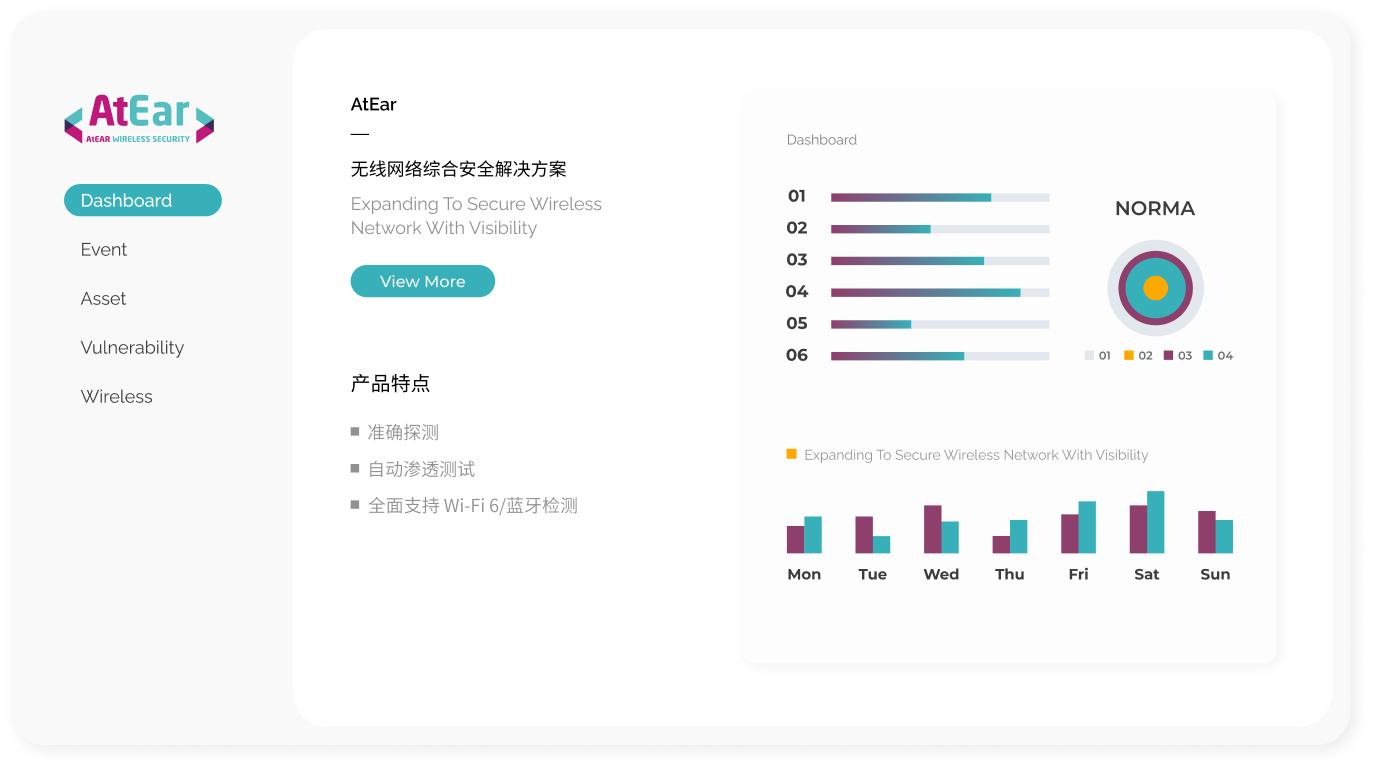The width and height of the screenshot is (1373, 767).
Task: Click progress bar 03
Action: pyautogui.click(x=940, y=261)
